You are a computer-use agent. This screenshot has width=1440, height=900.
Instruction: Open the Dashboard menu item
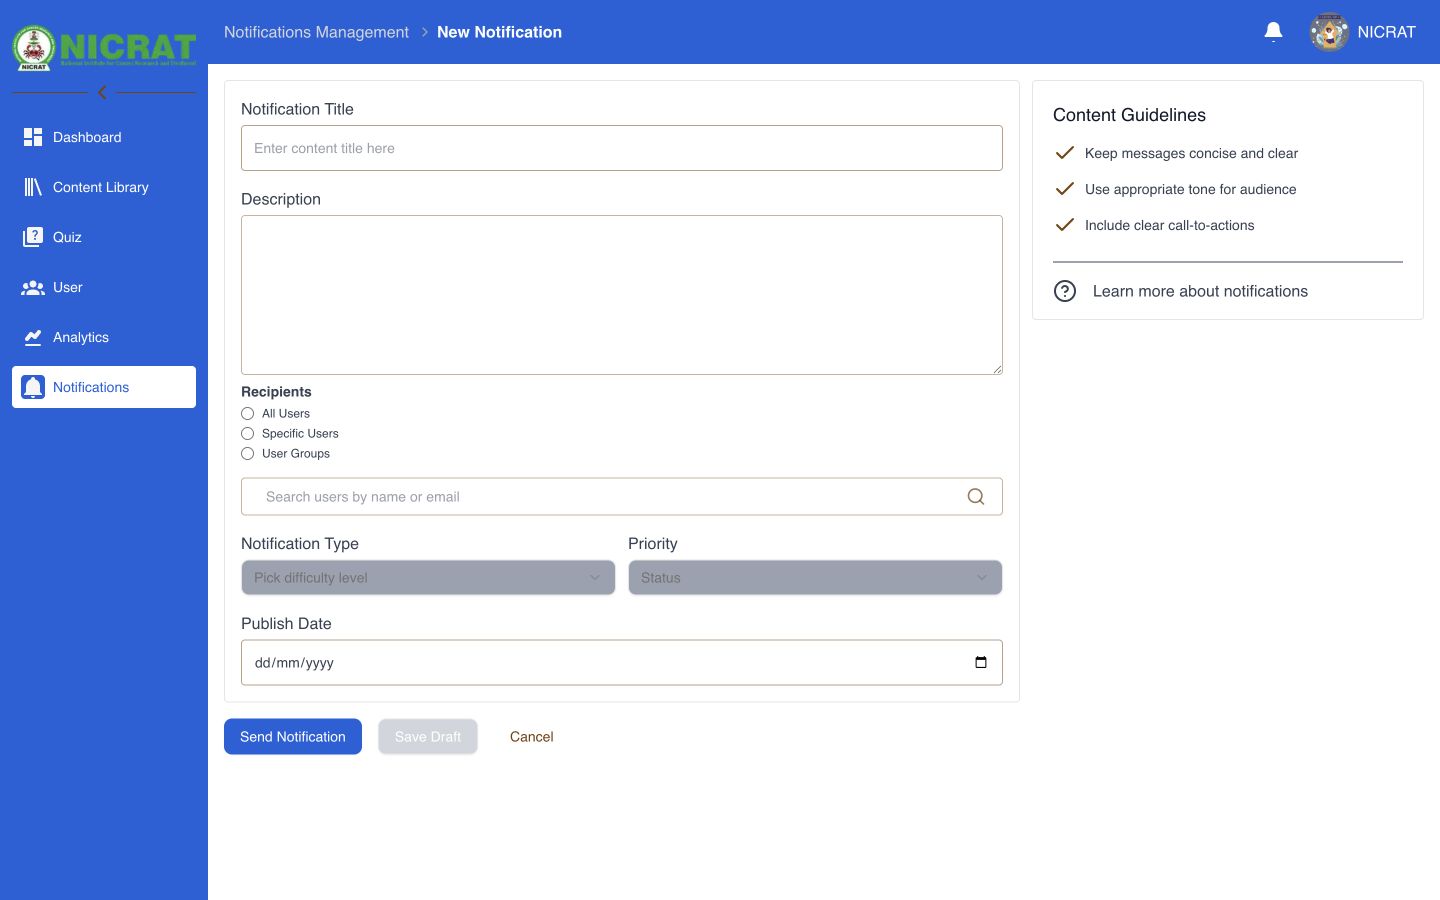click(x=104, y=137)
